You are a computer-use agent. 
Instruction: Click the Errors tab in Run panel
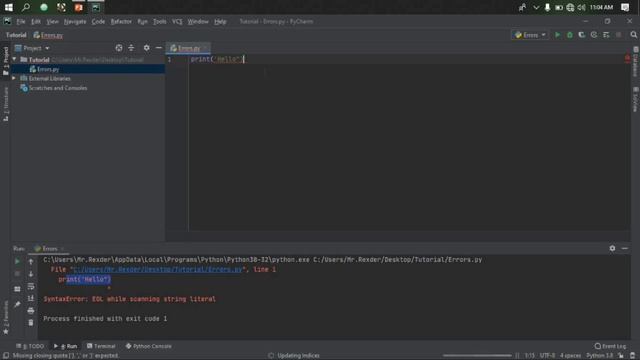tap(49, 249)
